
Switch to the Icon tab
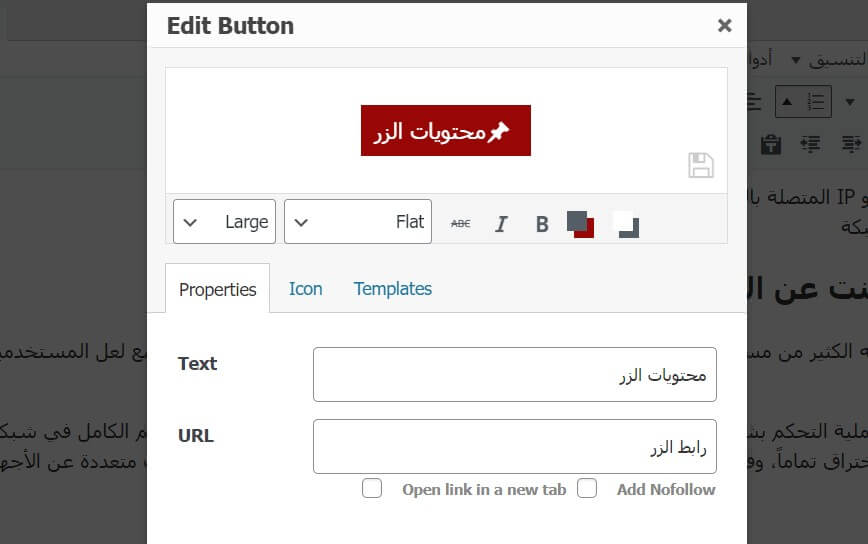point(306,289)
